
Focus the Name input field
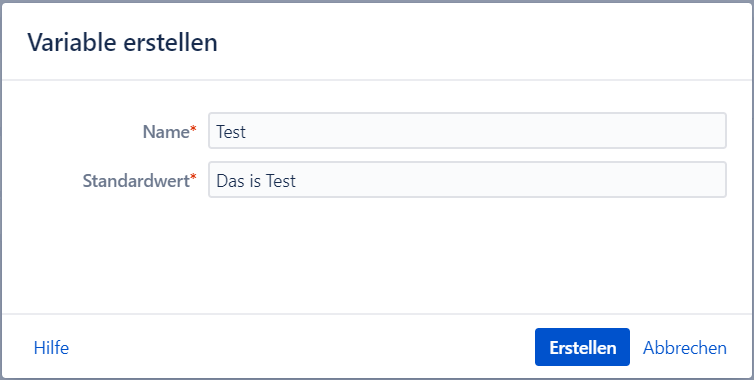[467, 131]
